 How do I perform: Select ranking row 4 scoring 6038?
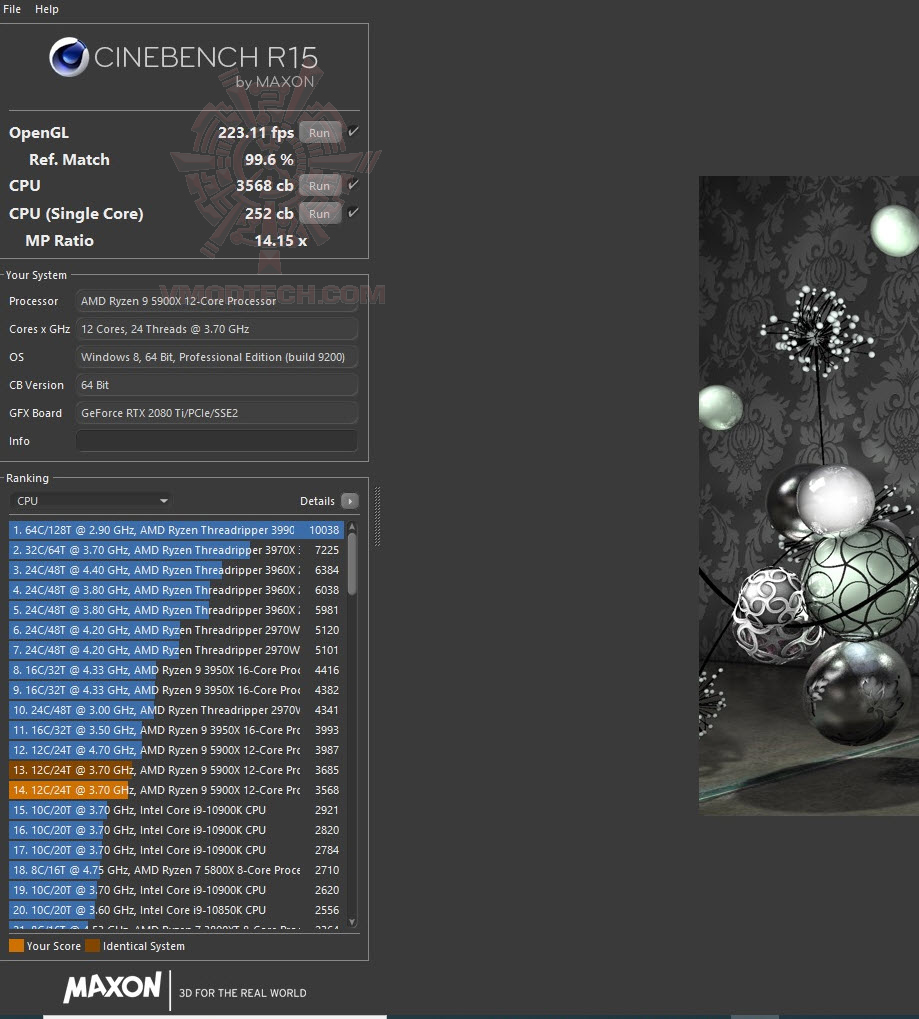(176, 590)
